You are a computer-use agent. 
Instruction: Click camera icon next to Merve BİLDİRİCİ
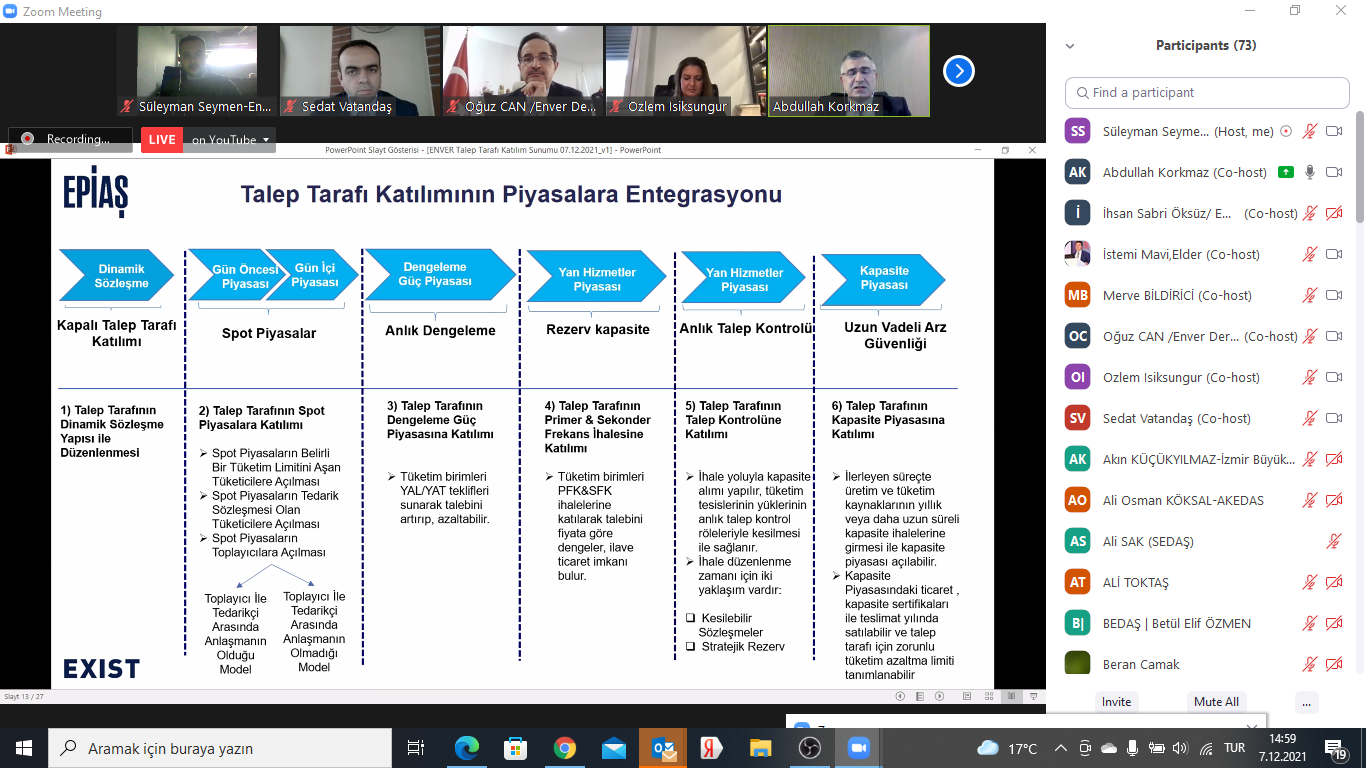[x=1333, y=295]
